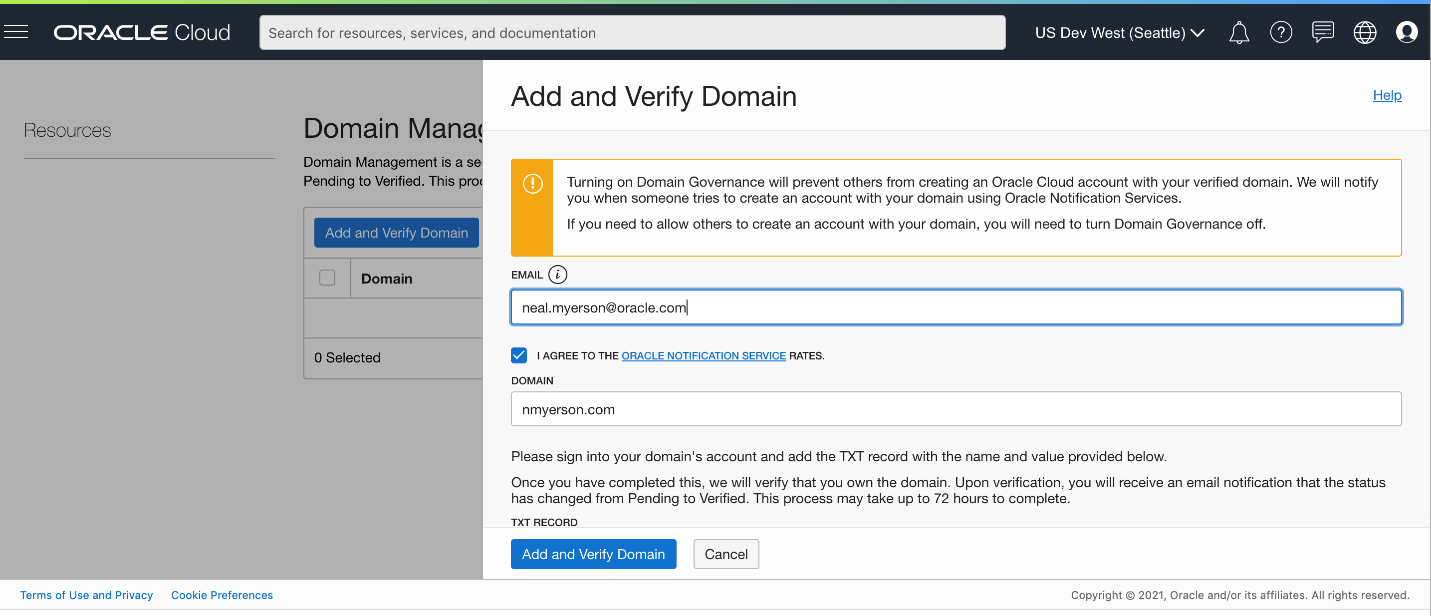Open Cookie Preferences link

[222, 595]
